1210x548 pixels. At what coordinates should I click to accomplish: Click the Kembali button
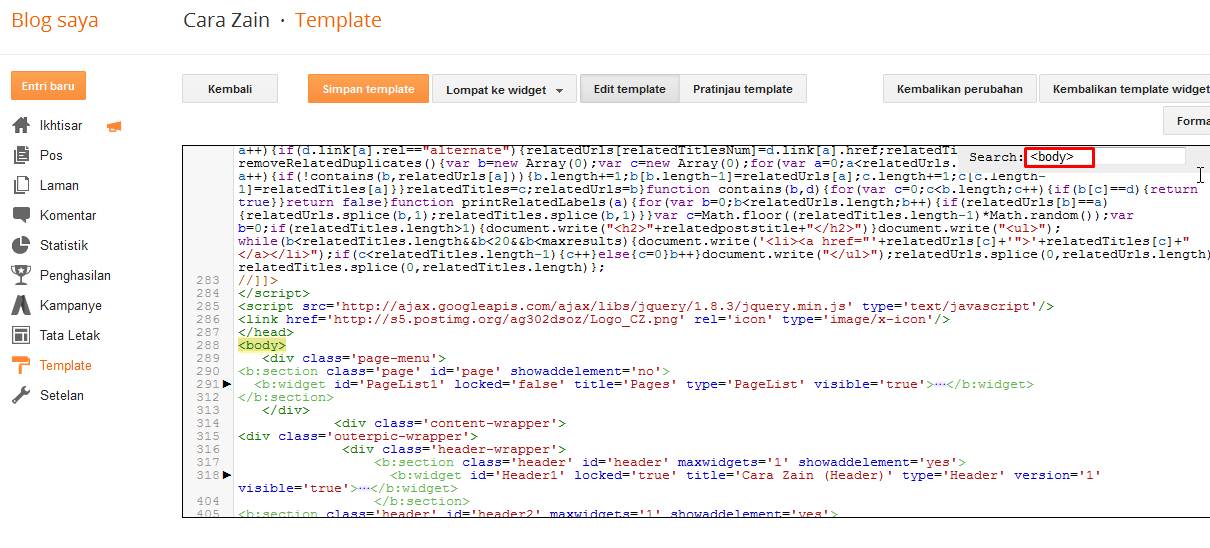pos(229,89)
